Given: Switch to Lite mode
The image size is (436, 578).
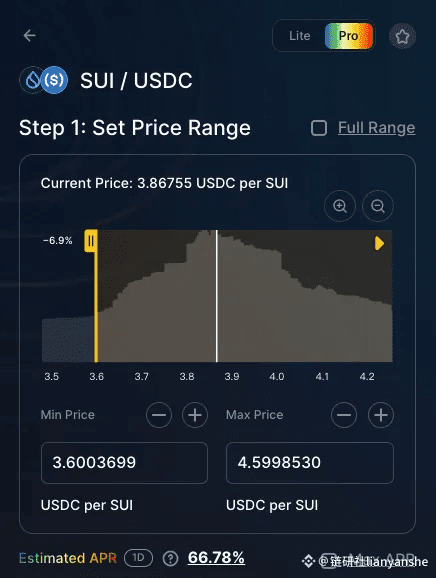Looking at the screenshot, I should pyautogui.click(x=300, y=36).
